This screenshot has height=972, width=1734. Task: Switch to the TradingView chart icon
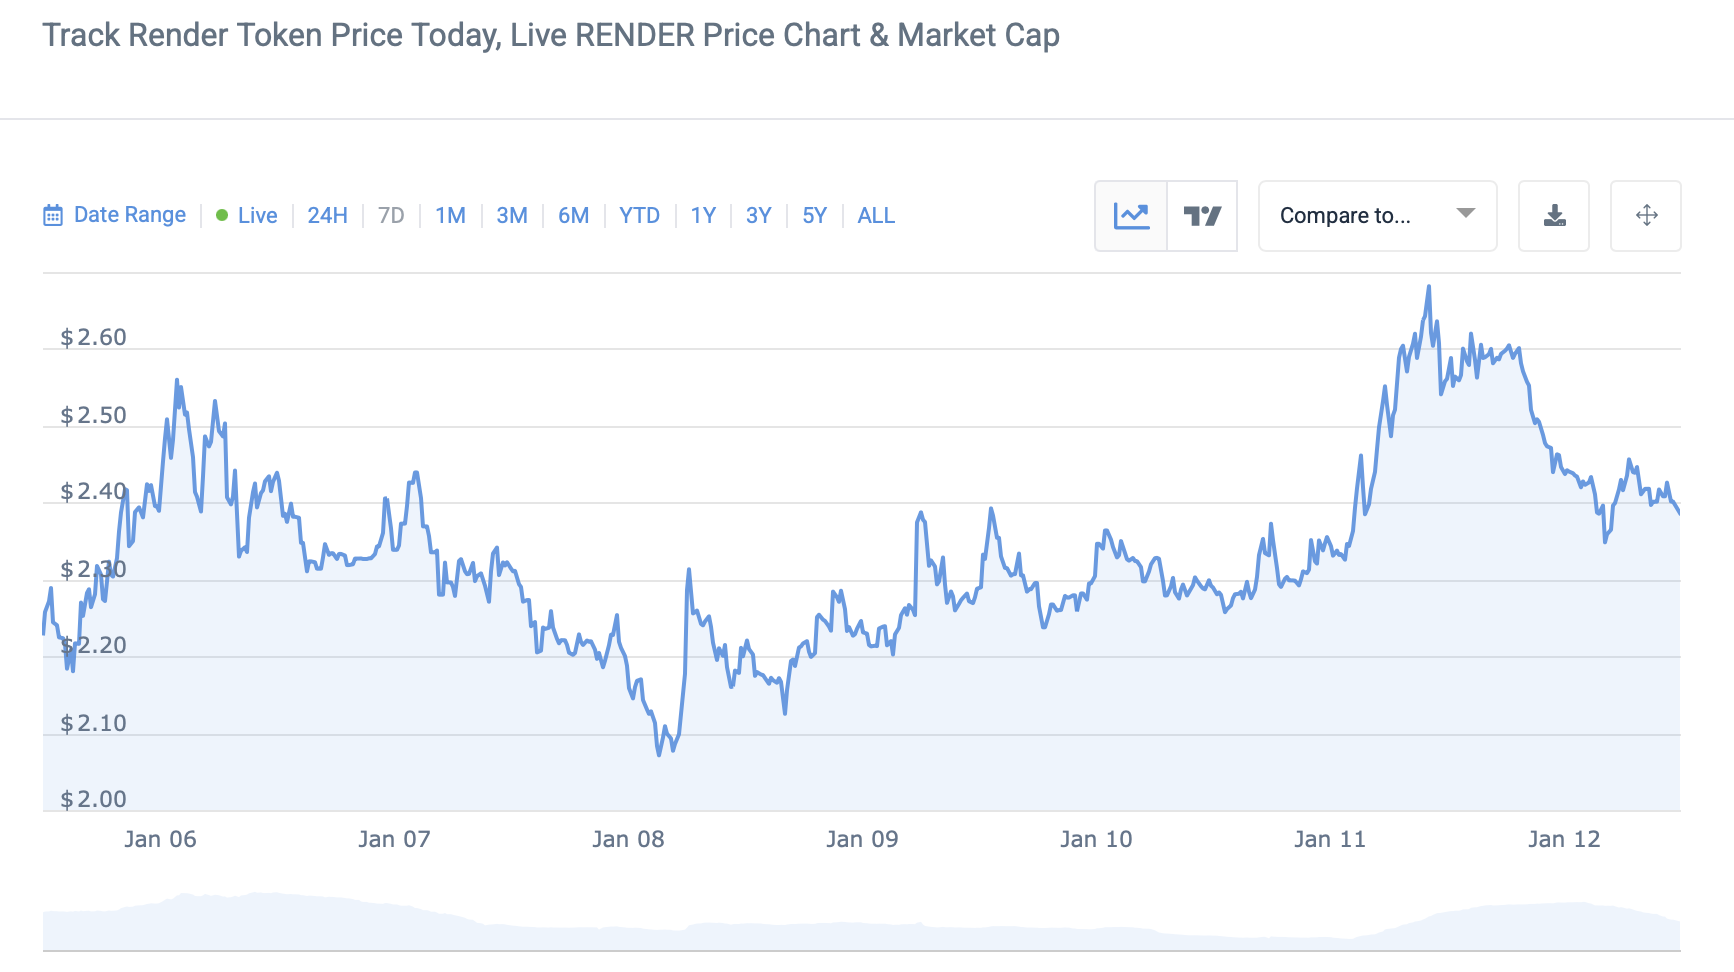point(1202,216)
